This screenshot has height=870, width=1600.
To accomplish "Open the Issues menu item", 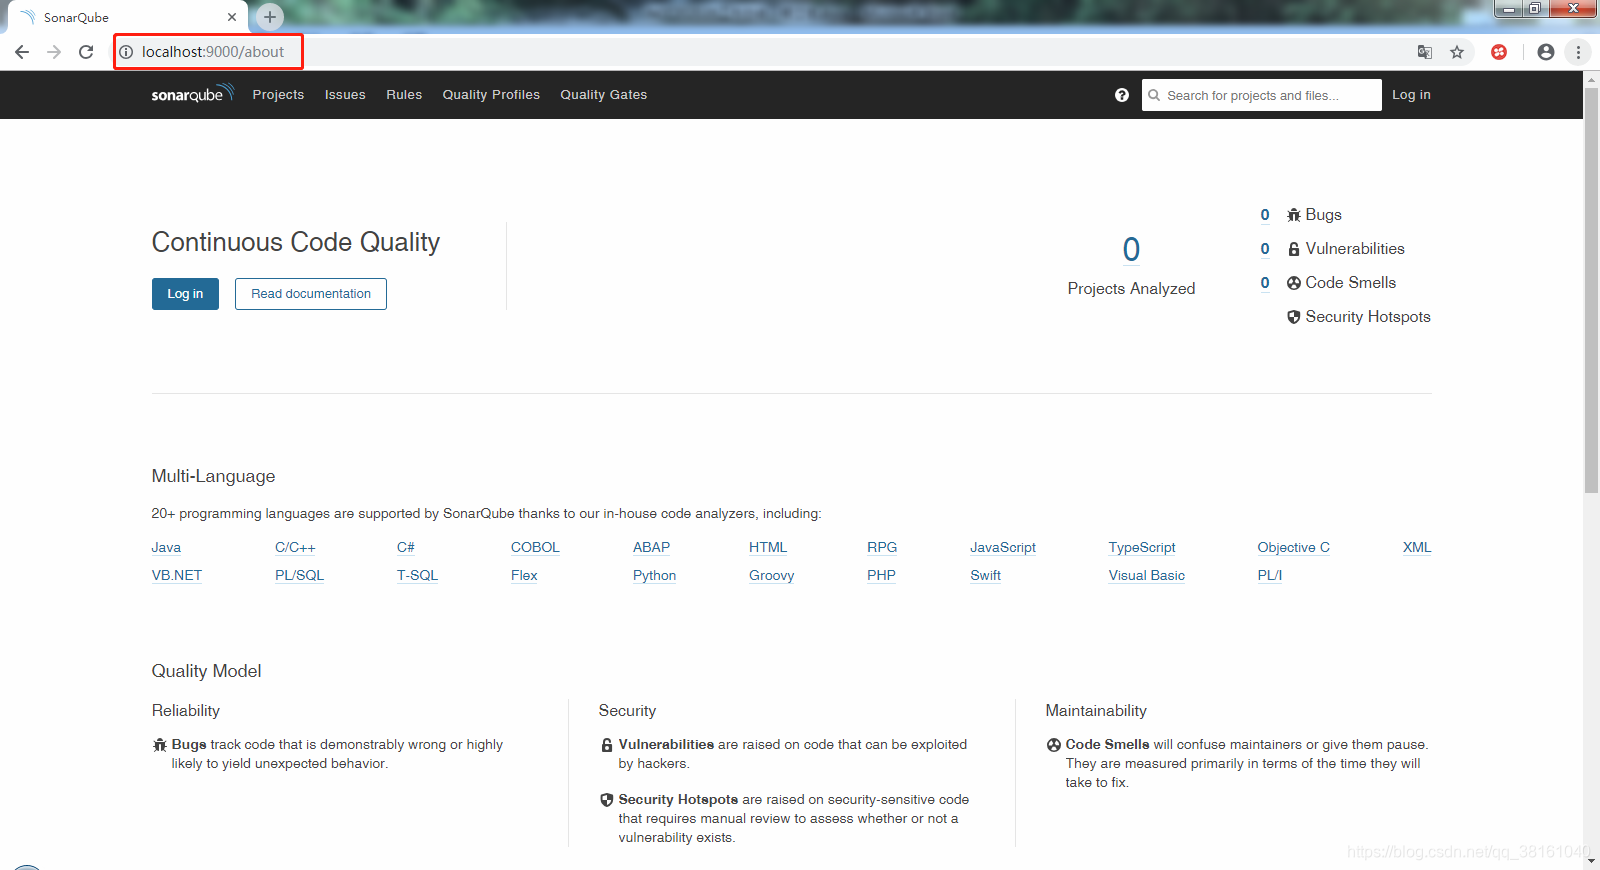I will click(345, 95).
